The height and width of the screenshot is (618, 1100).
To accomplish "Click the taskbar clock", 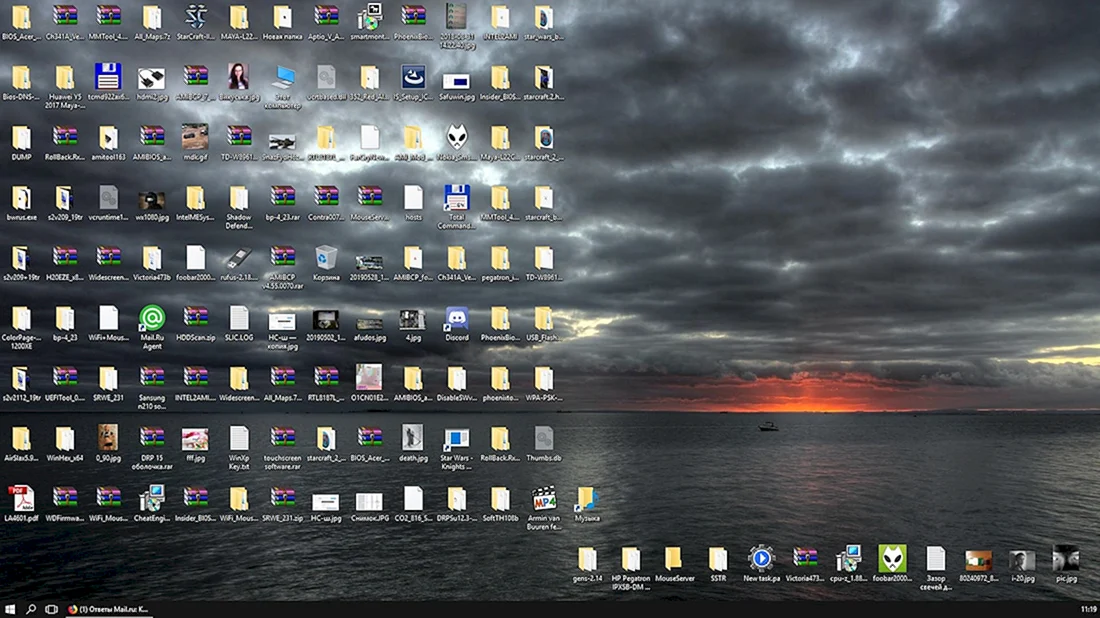I will tap(1088, 610).
